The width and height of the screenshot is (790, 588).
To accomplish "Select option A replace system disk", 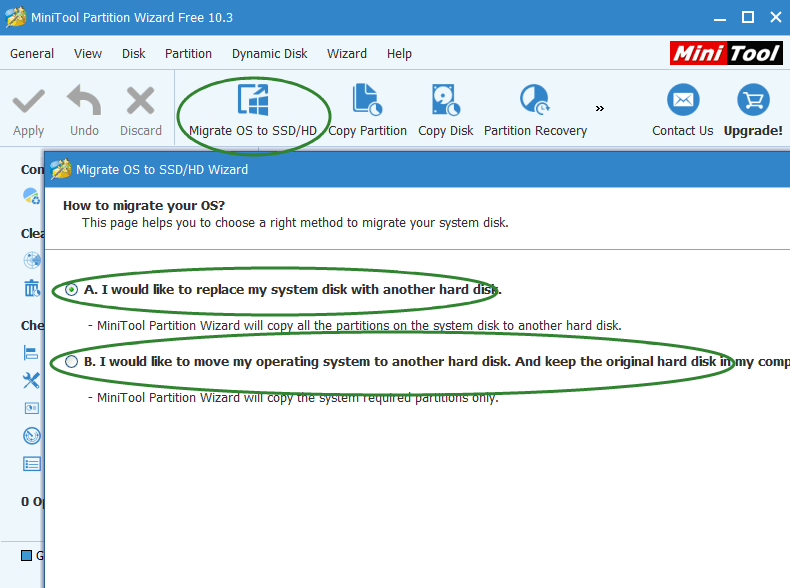I will [71, 290].
